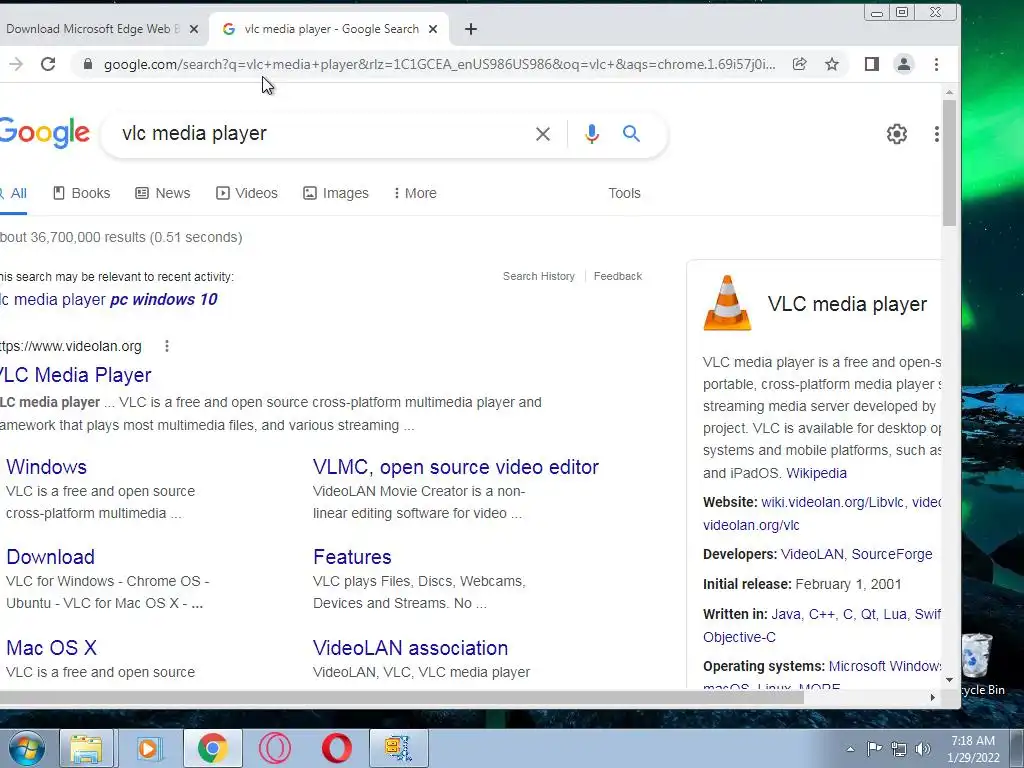This screenshot has height=768, width=1024.
Task: Open the Chrome three-dot menu
Action: (936, 64)
